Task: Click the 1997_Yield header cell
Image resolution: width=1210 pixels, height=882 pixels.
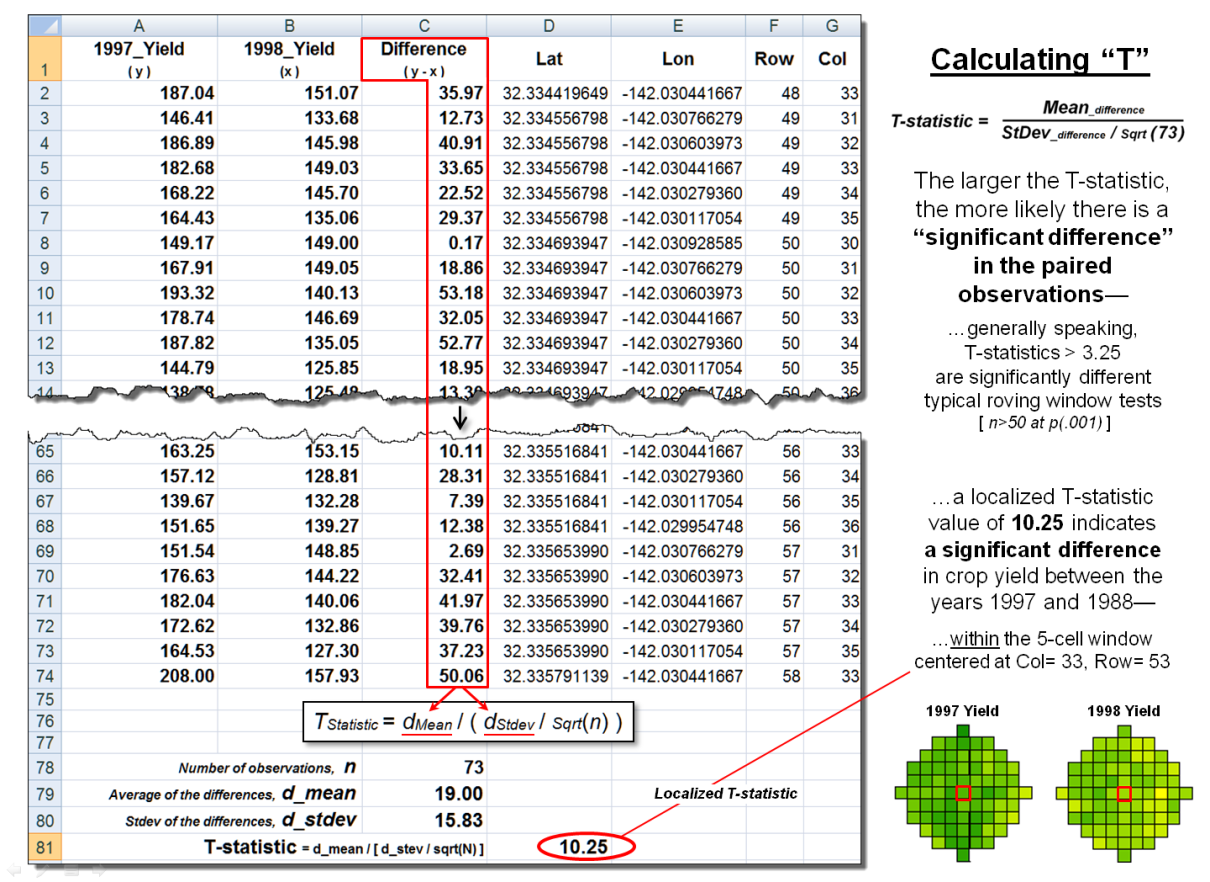Action: pyautogui.click(x=139, y=58)
